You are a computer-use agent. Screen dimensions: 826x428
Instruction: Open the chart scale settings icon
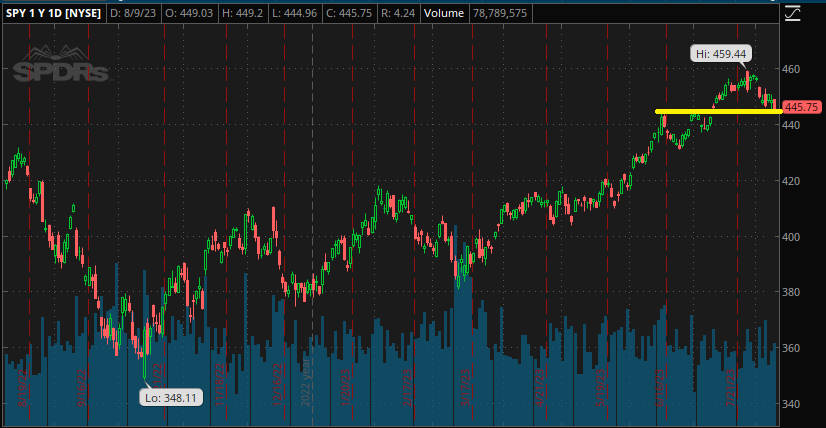tap(791, 13)
